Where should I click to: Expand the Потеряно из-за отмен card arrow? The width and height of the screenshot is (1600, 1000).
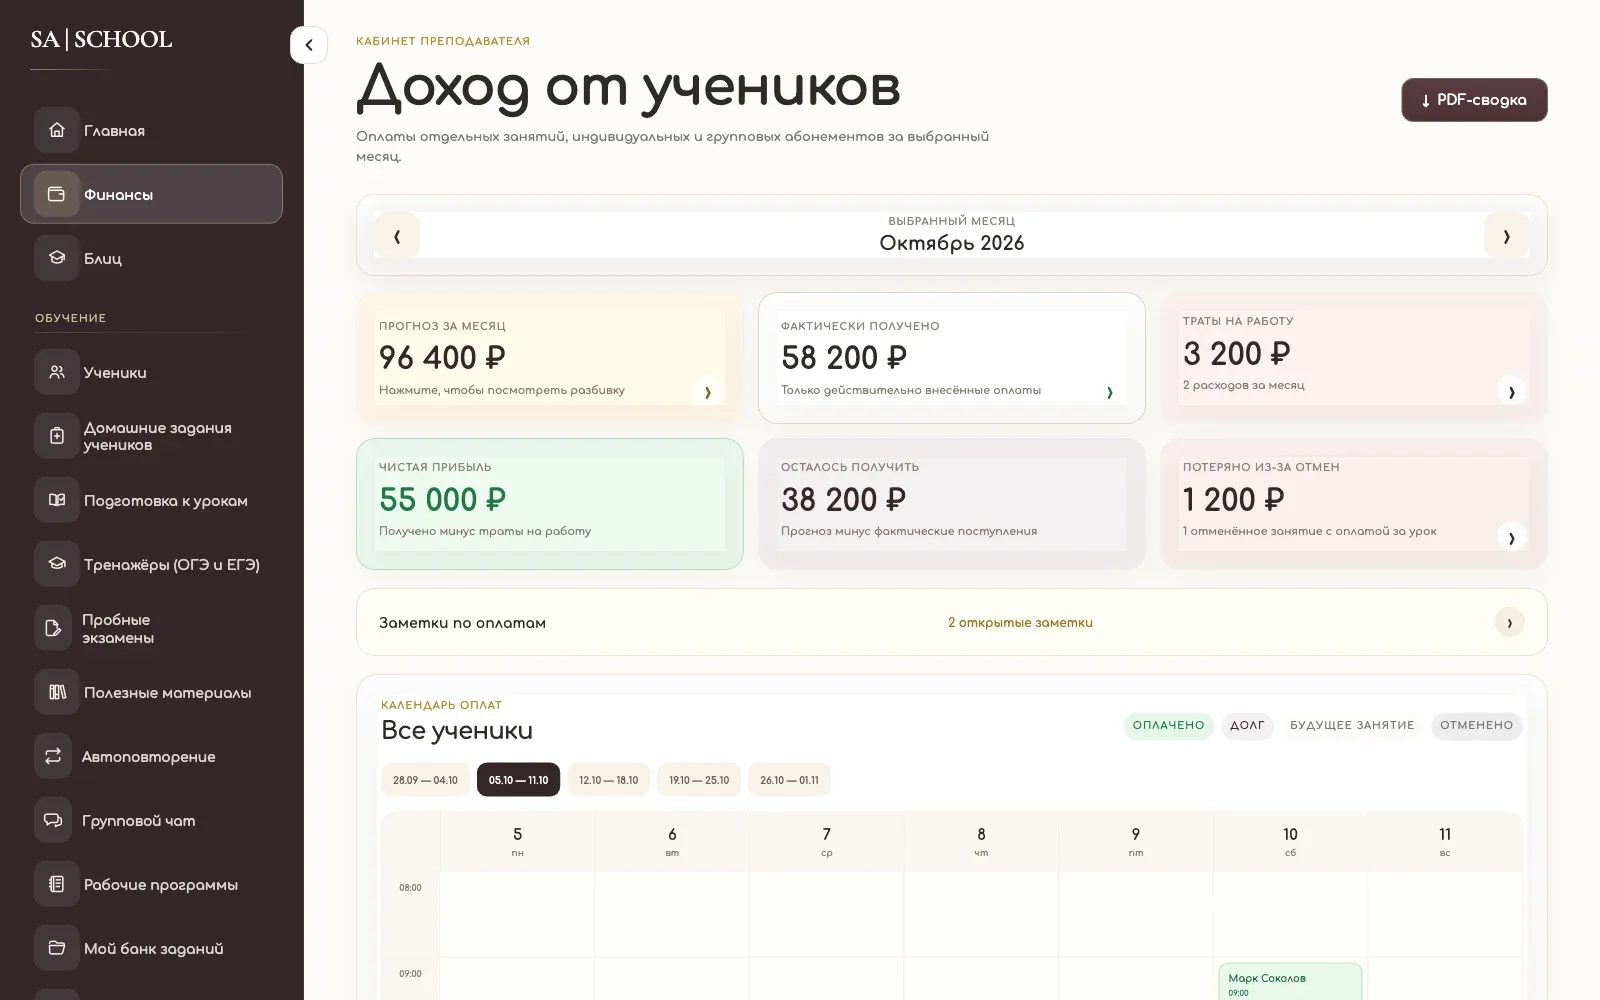pos(1512,538)
